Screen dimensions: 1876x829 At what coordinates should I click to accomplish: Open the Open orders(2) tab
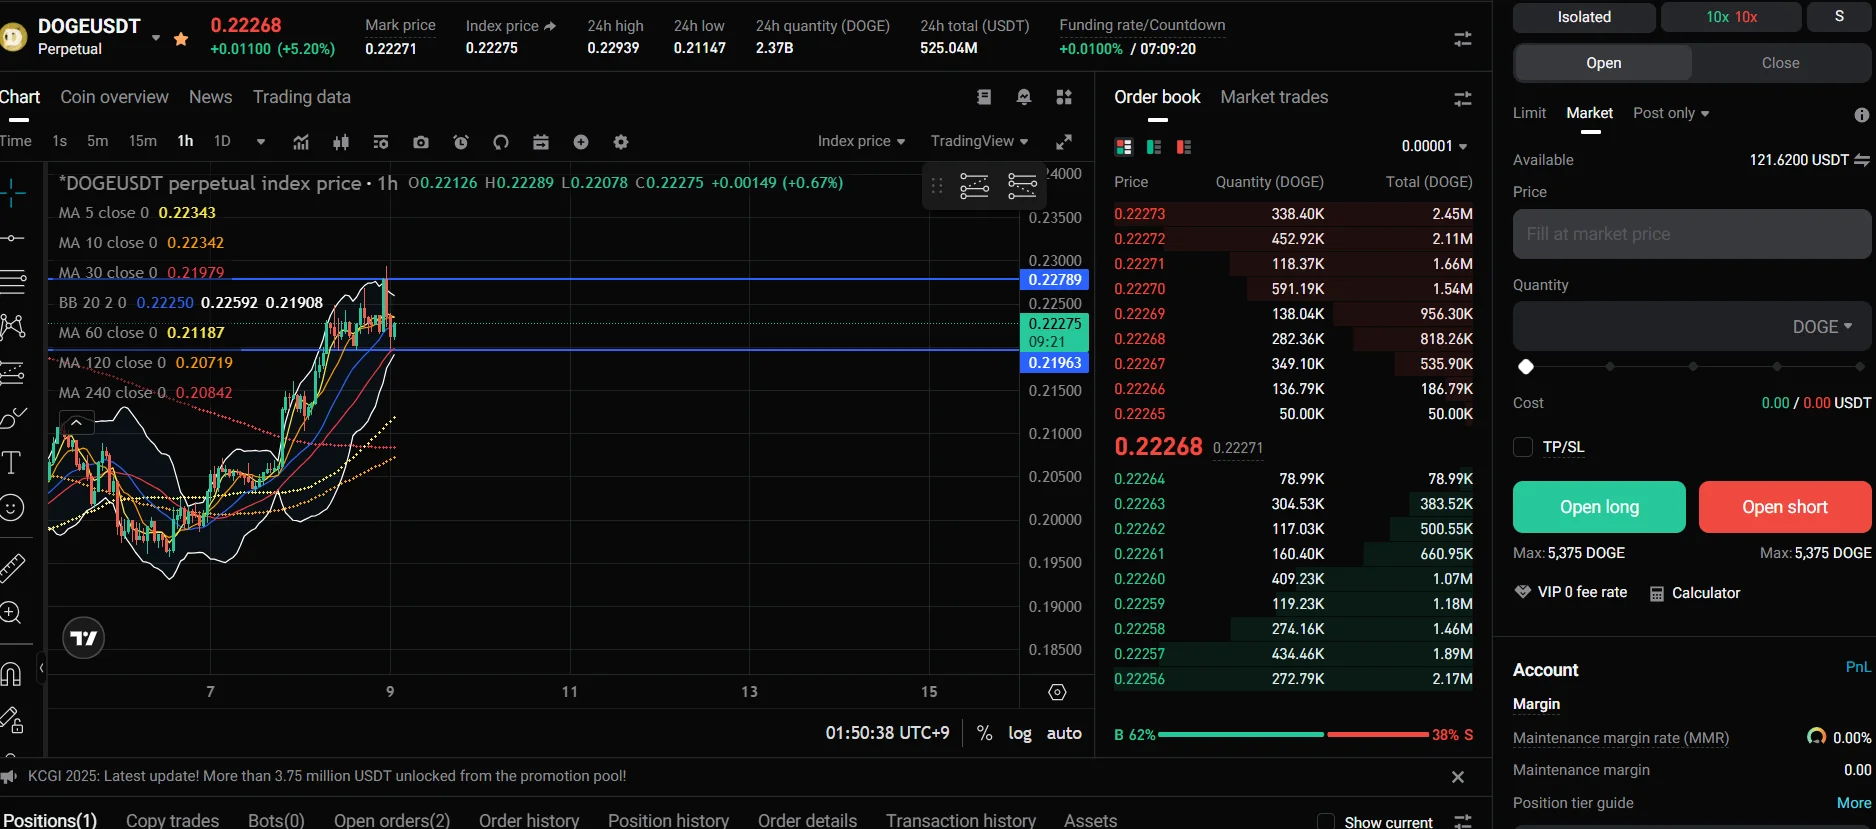[x=392, y=820]
